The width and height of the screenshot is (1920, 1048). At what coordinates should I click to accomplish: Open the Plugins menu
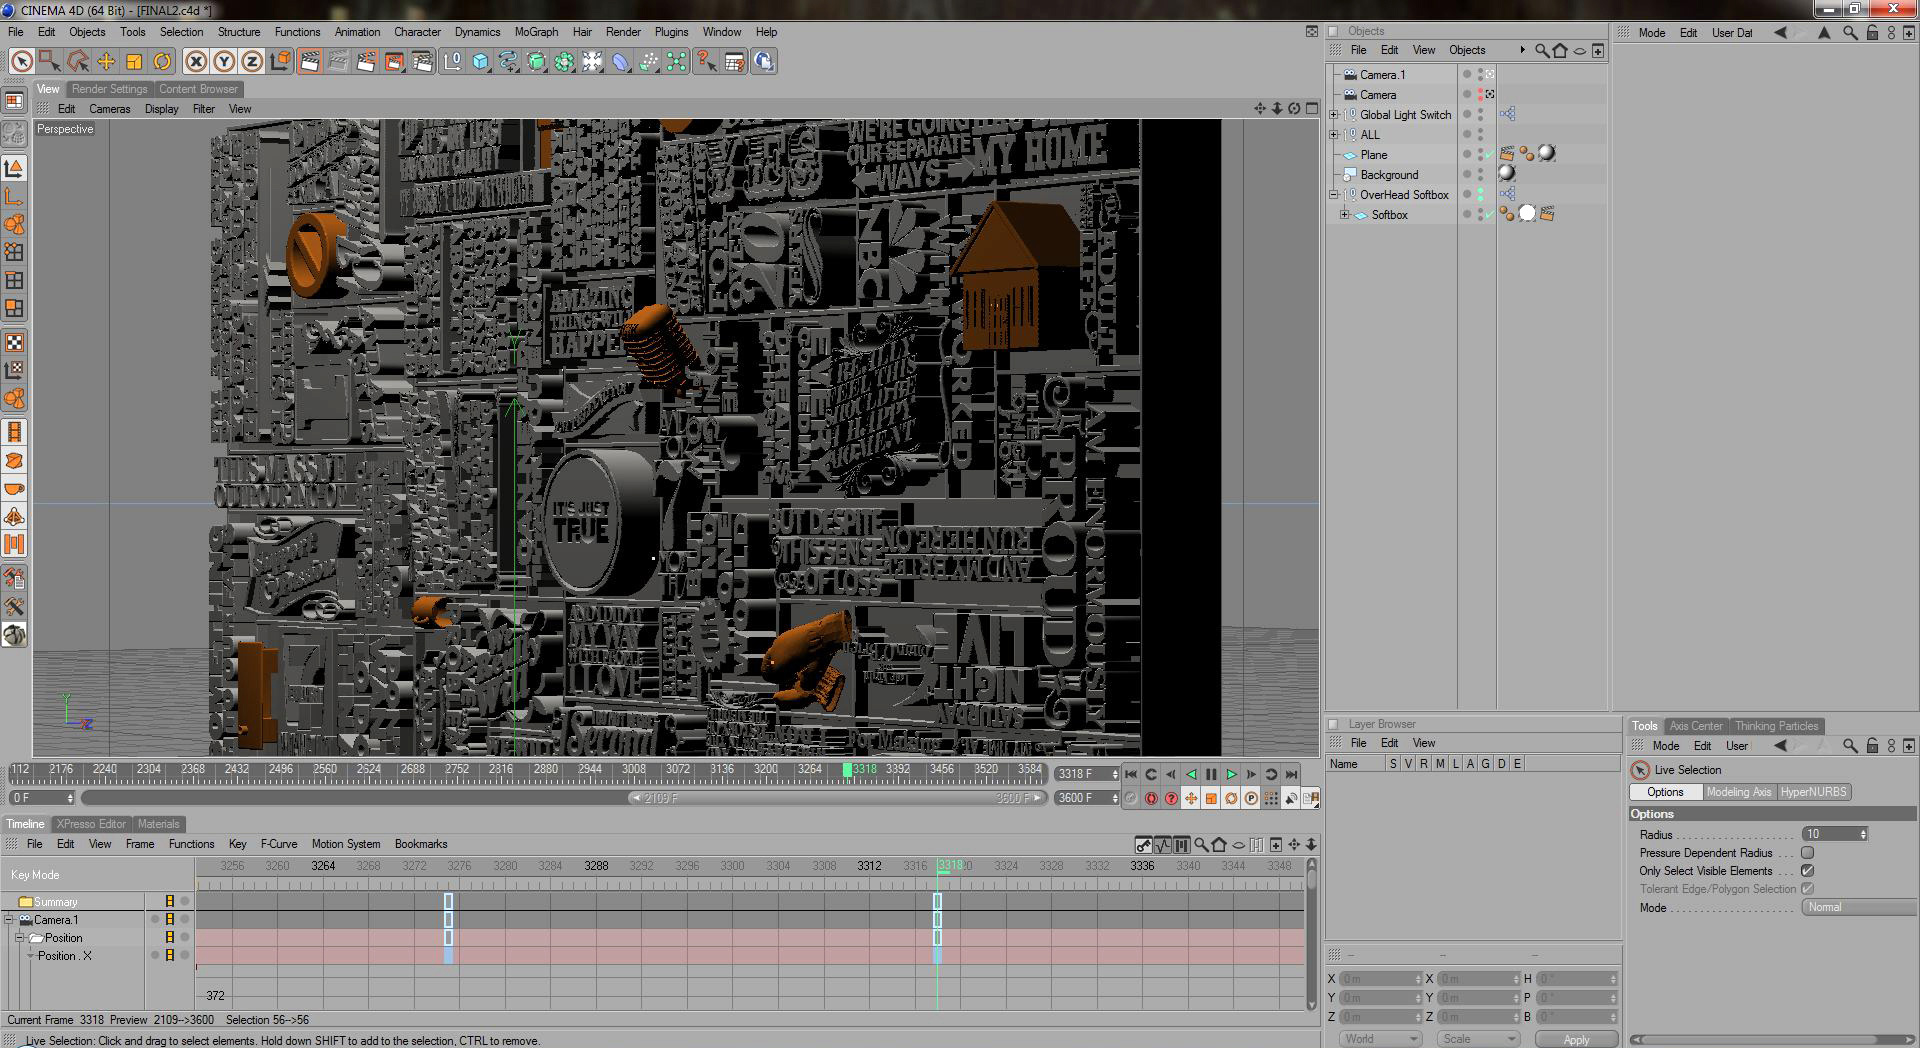coord(671,32)
